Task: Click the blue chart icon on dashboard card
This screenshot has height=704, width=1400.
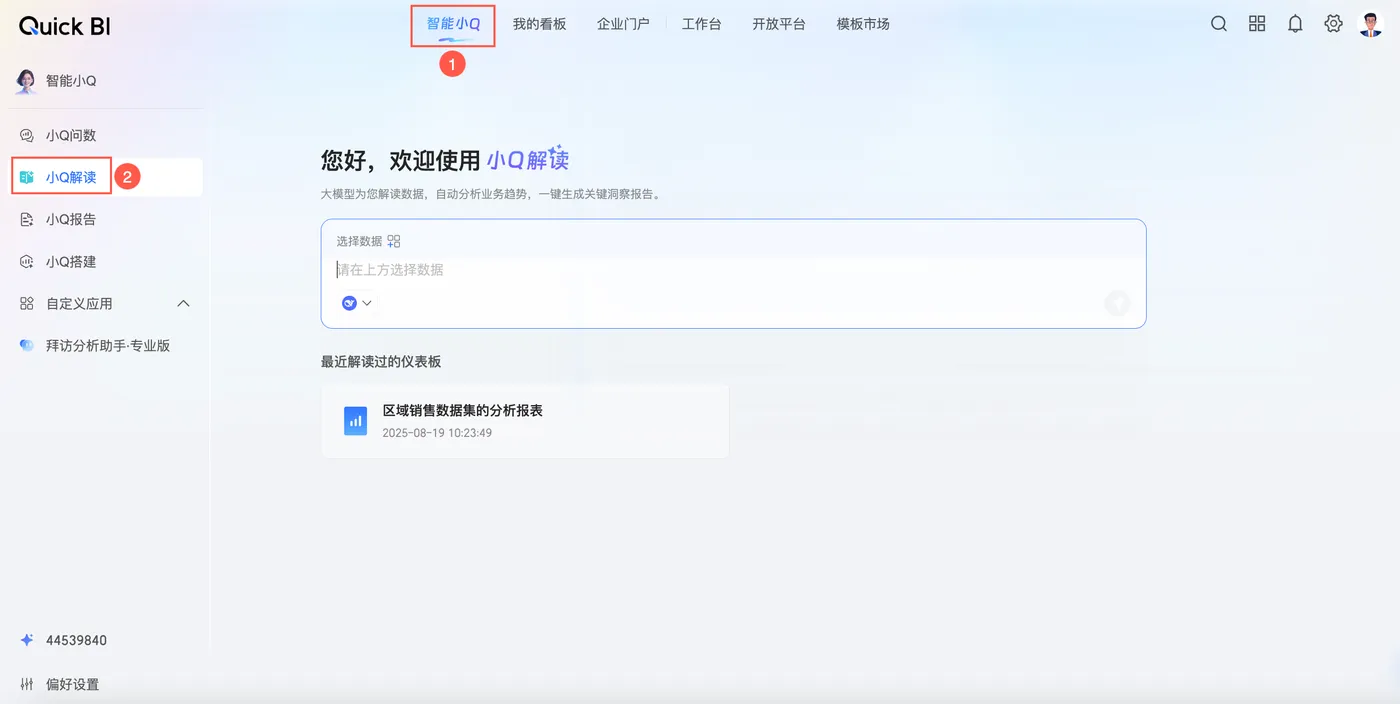Action: (355, 421)
